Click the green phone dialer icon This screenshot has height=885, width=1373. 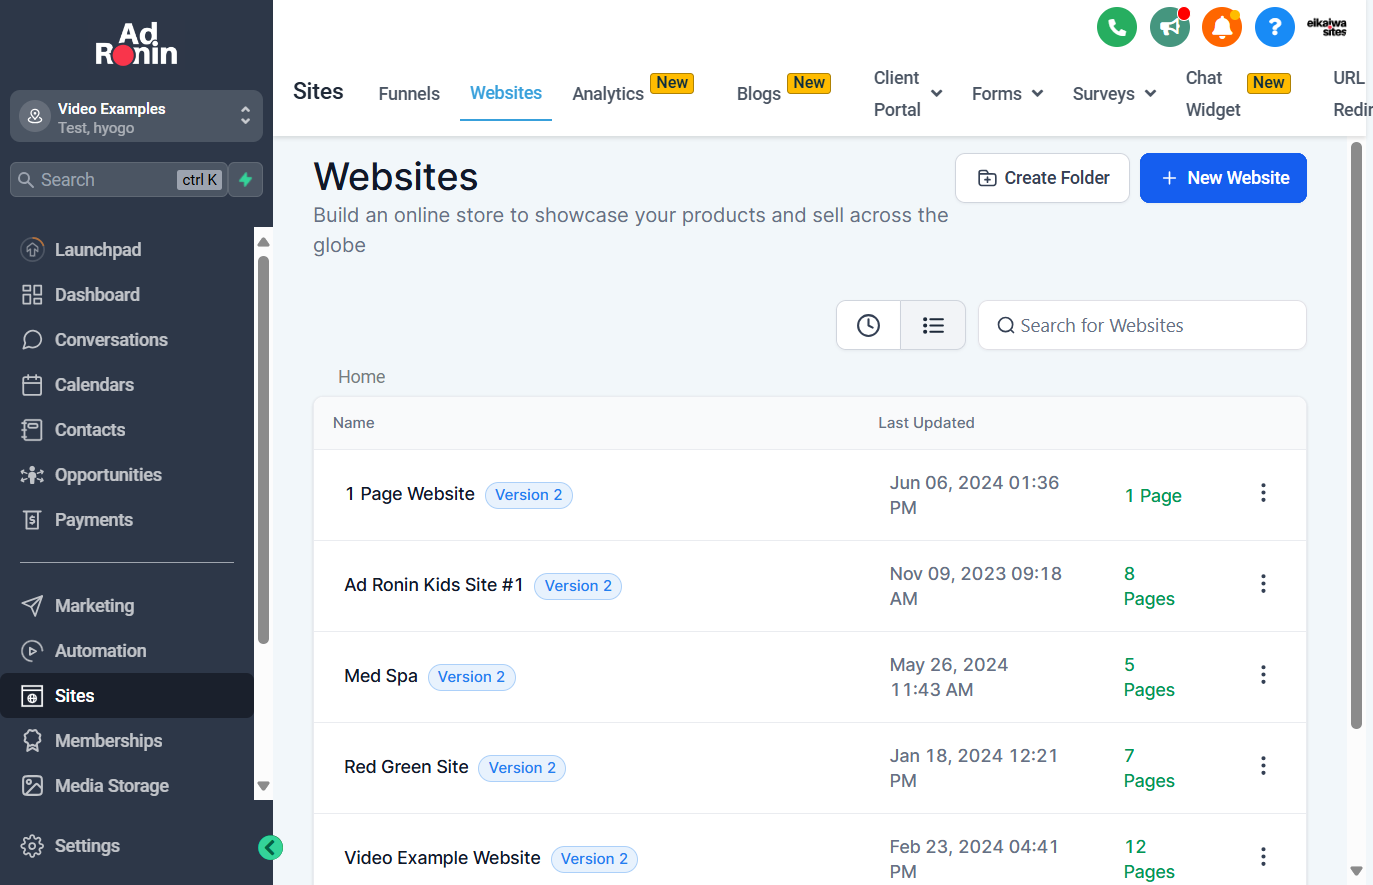[x=1117, y=27]
